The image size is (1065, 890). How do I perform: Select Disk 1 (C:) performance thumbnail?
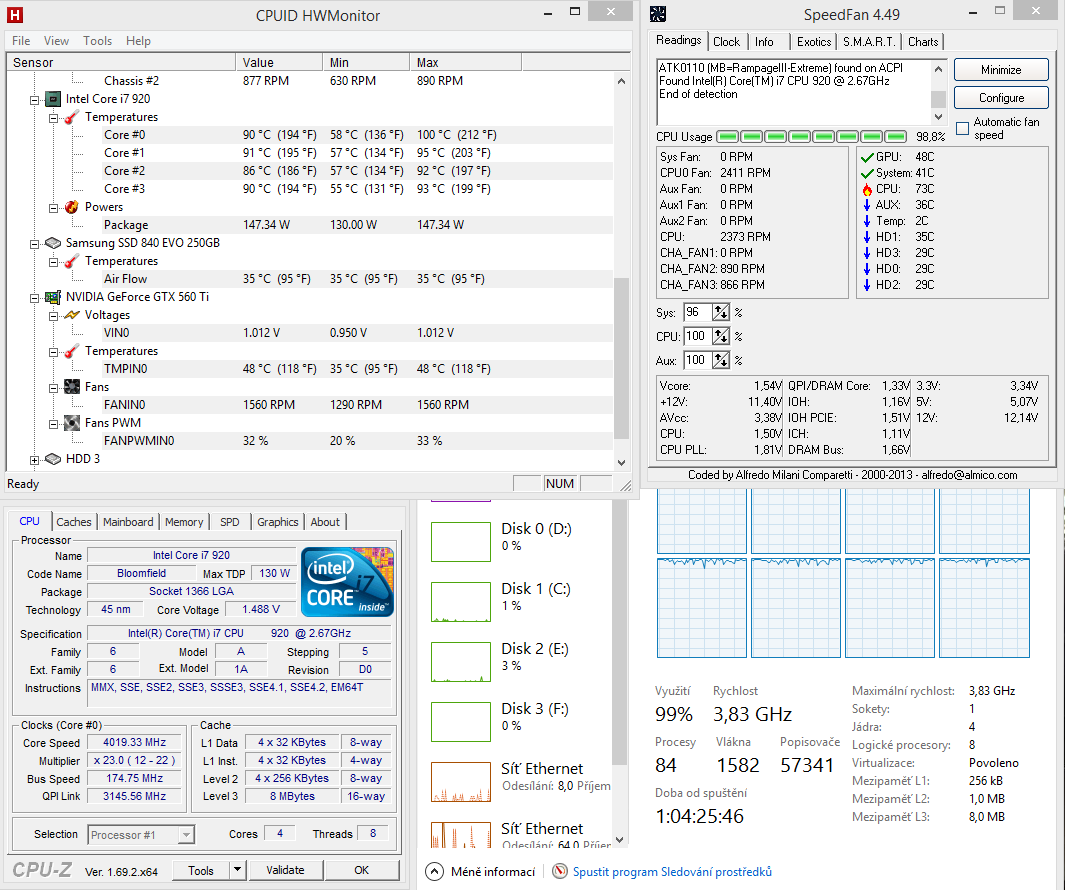461,602
